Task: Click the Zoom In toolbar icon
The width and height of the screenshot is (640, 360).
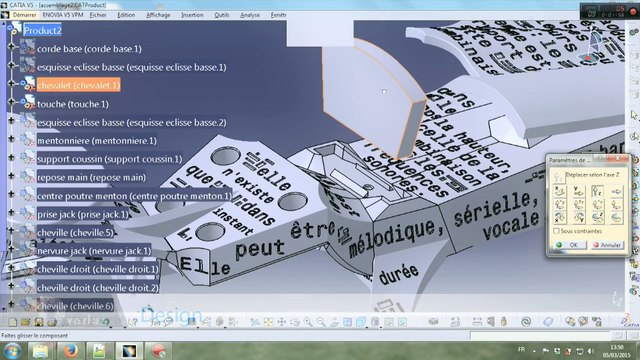Action: 308,322
